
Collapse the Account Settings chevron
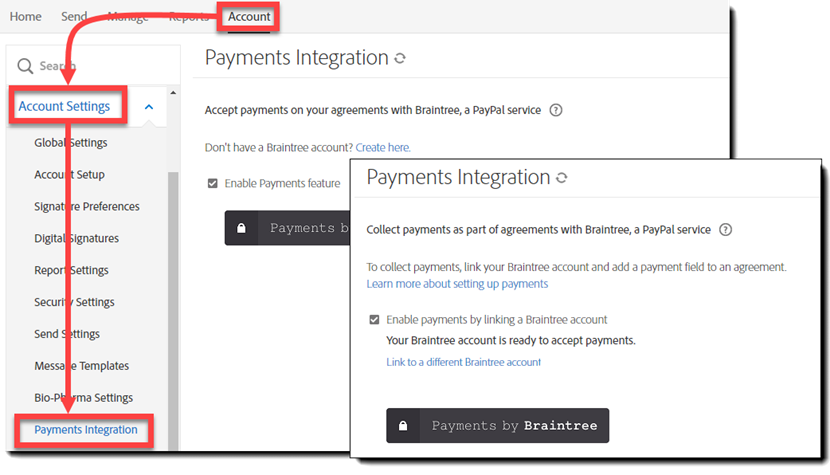(x=149, y=107)
